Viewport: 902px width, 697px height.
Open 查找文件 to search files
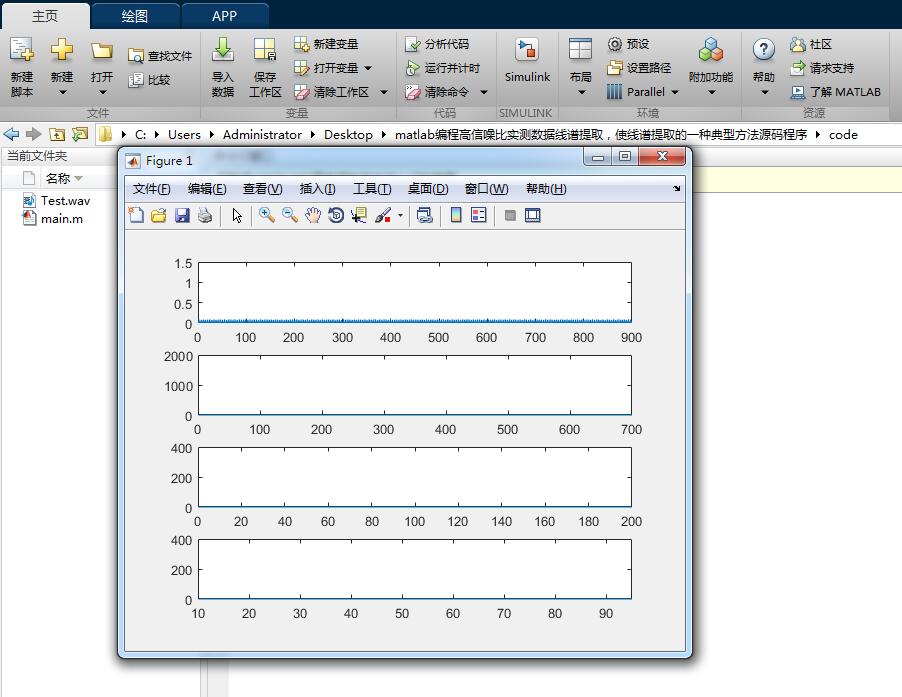click(x=160, y=56)
